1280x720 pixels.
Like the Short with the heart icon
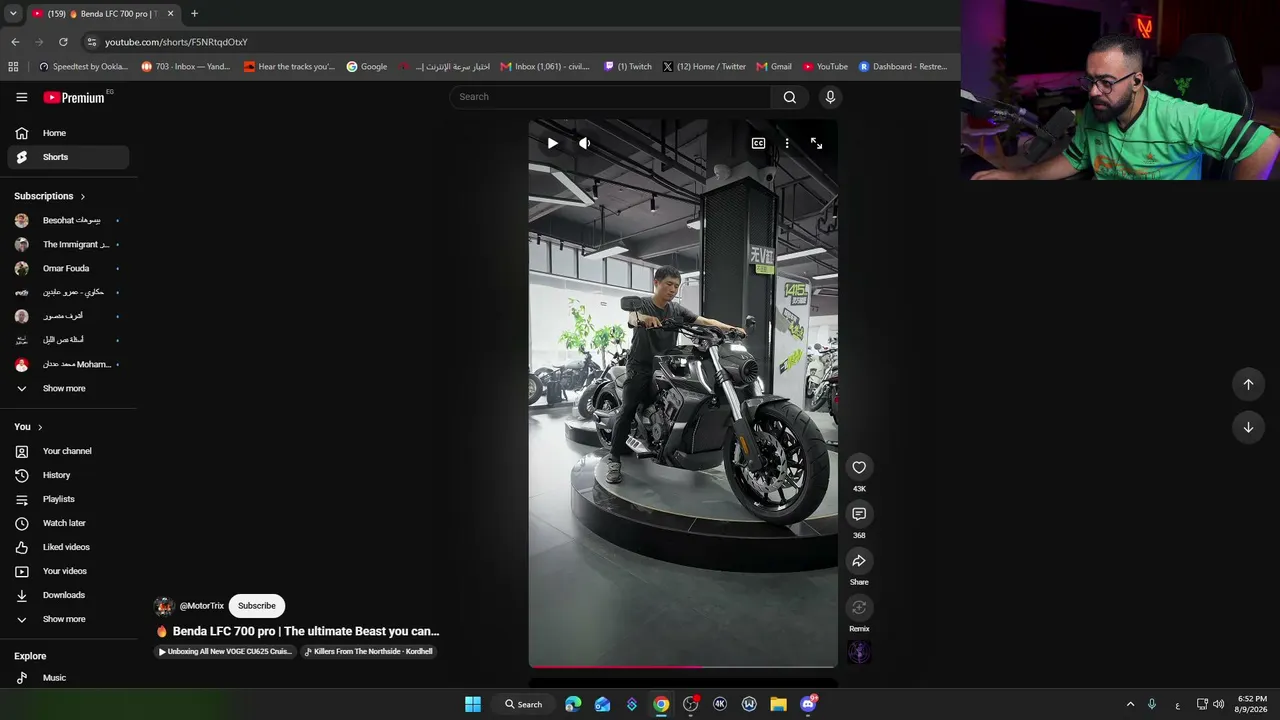click(859, 467)
